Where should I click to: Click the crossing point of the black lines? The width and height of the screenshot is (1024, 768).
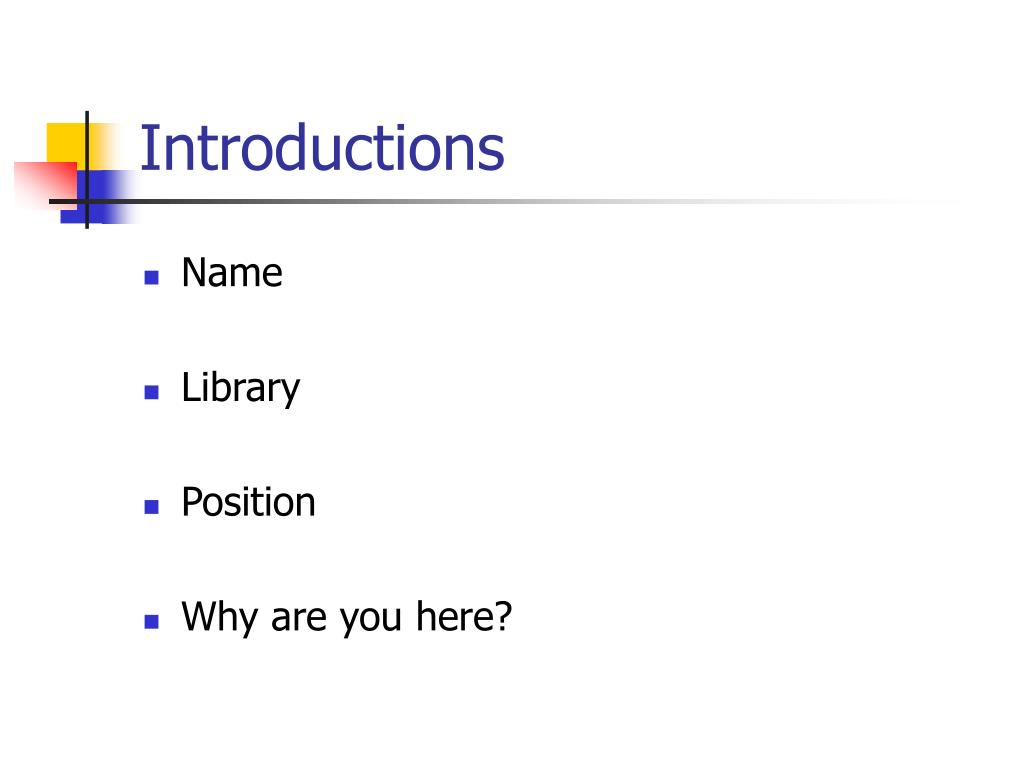click(87, 201)
